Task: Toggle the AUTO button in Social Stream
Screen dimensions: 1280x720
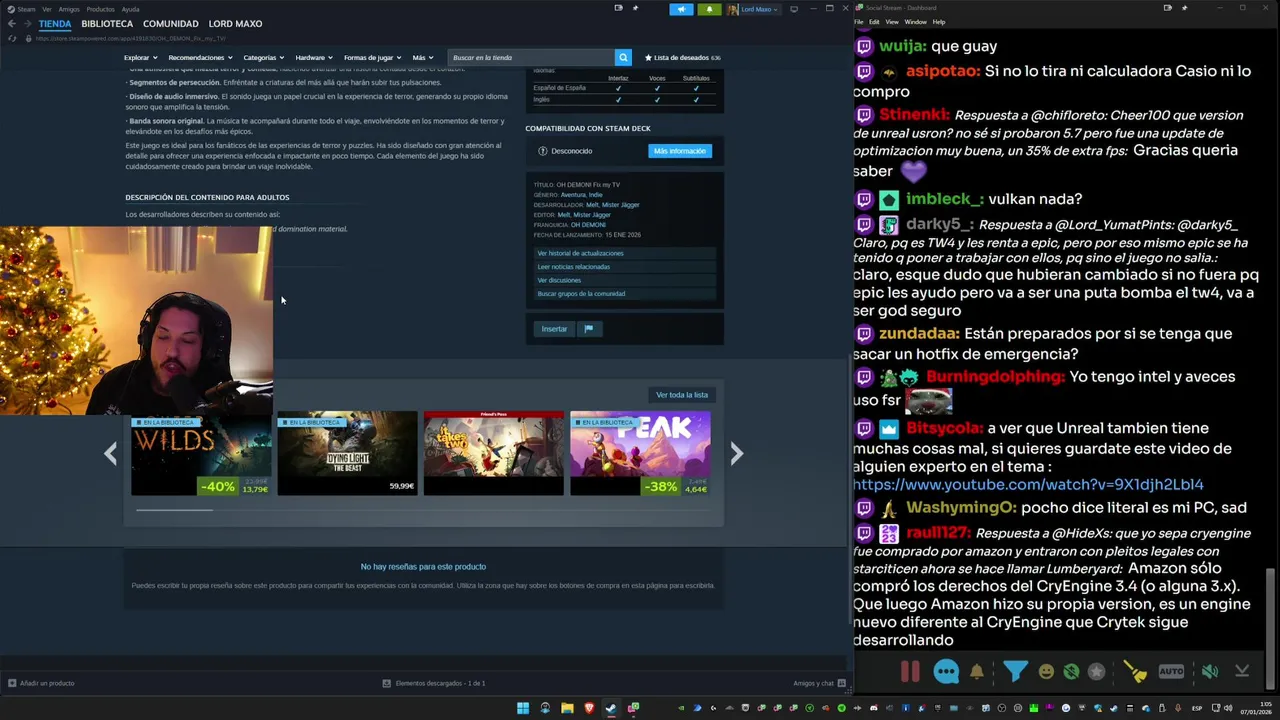Action: (1171, 672)
